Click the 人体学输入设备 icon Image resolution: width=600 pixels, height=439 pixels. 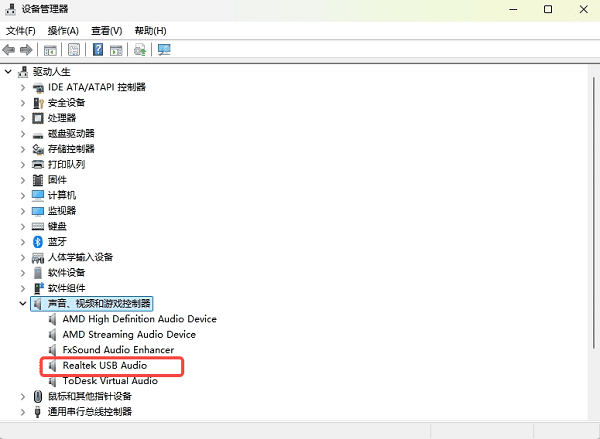tap(38, 258)
